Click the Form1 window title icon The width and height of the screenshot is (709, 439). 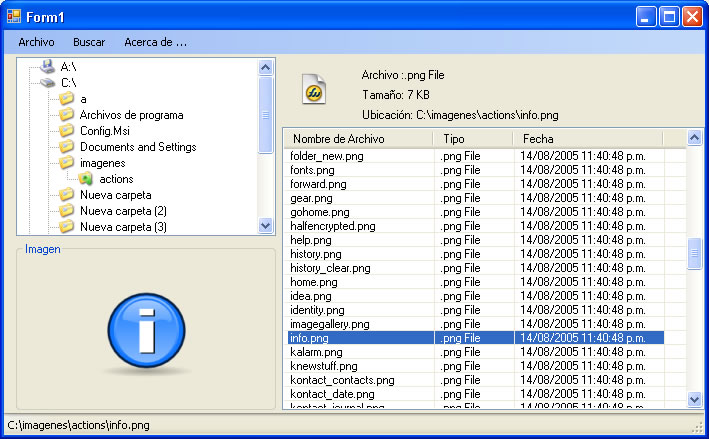(14, 16)
